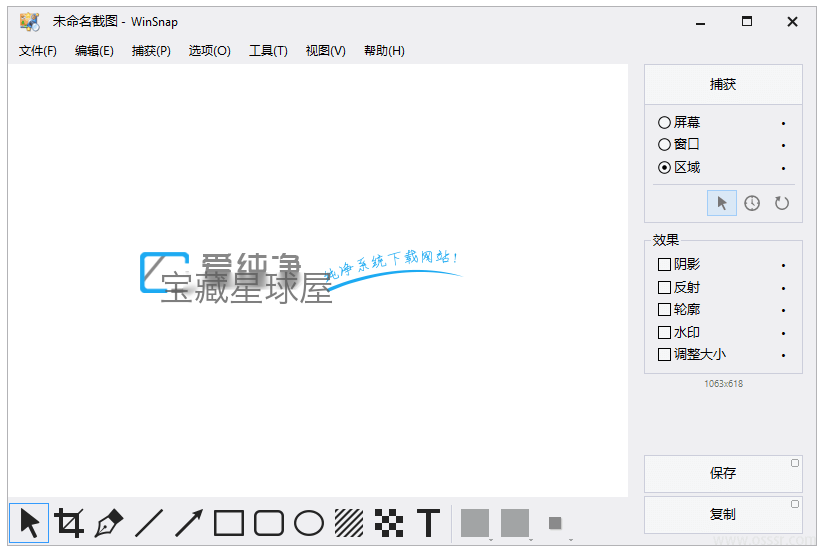The width and height of the screenshot is (824, 554).
Task: Select the Pen drawing tool
Action: [109, 523]
